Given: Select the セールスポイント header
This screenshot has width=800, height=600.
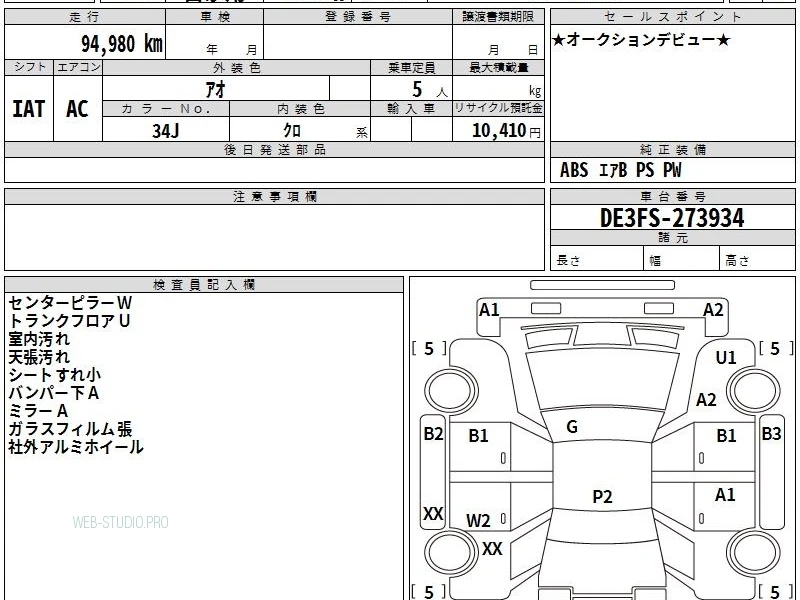Looking at the screenshot, I should pyautogui.click(x=672, y=17).
